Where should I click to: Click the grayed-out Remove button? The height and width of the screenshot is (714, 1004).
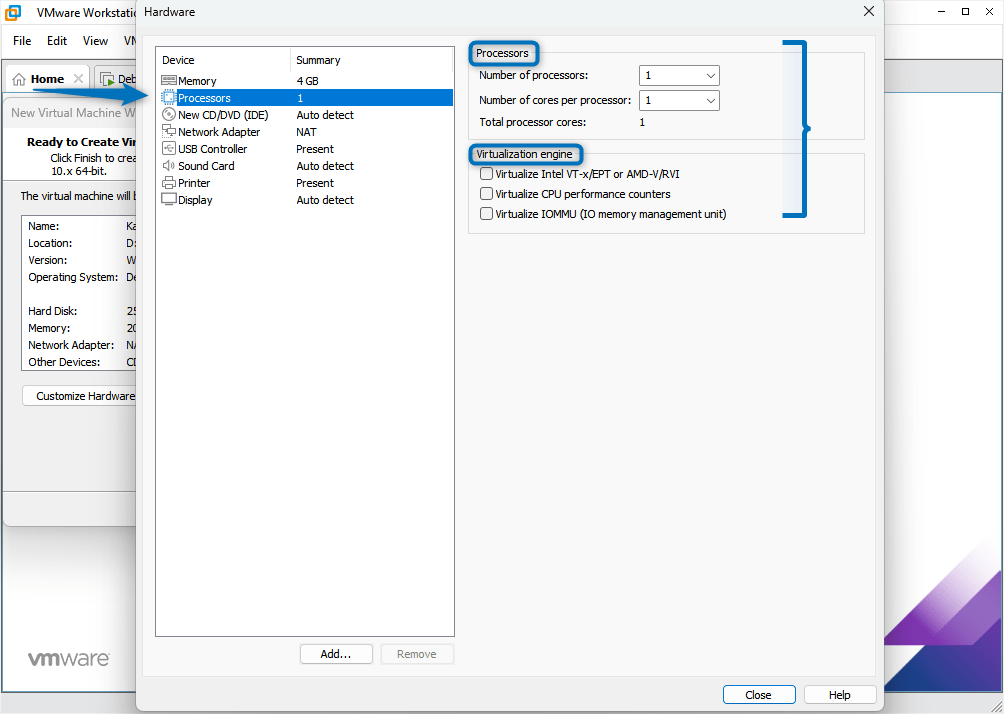417,653
